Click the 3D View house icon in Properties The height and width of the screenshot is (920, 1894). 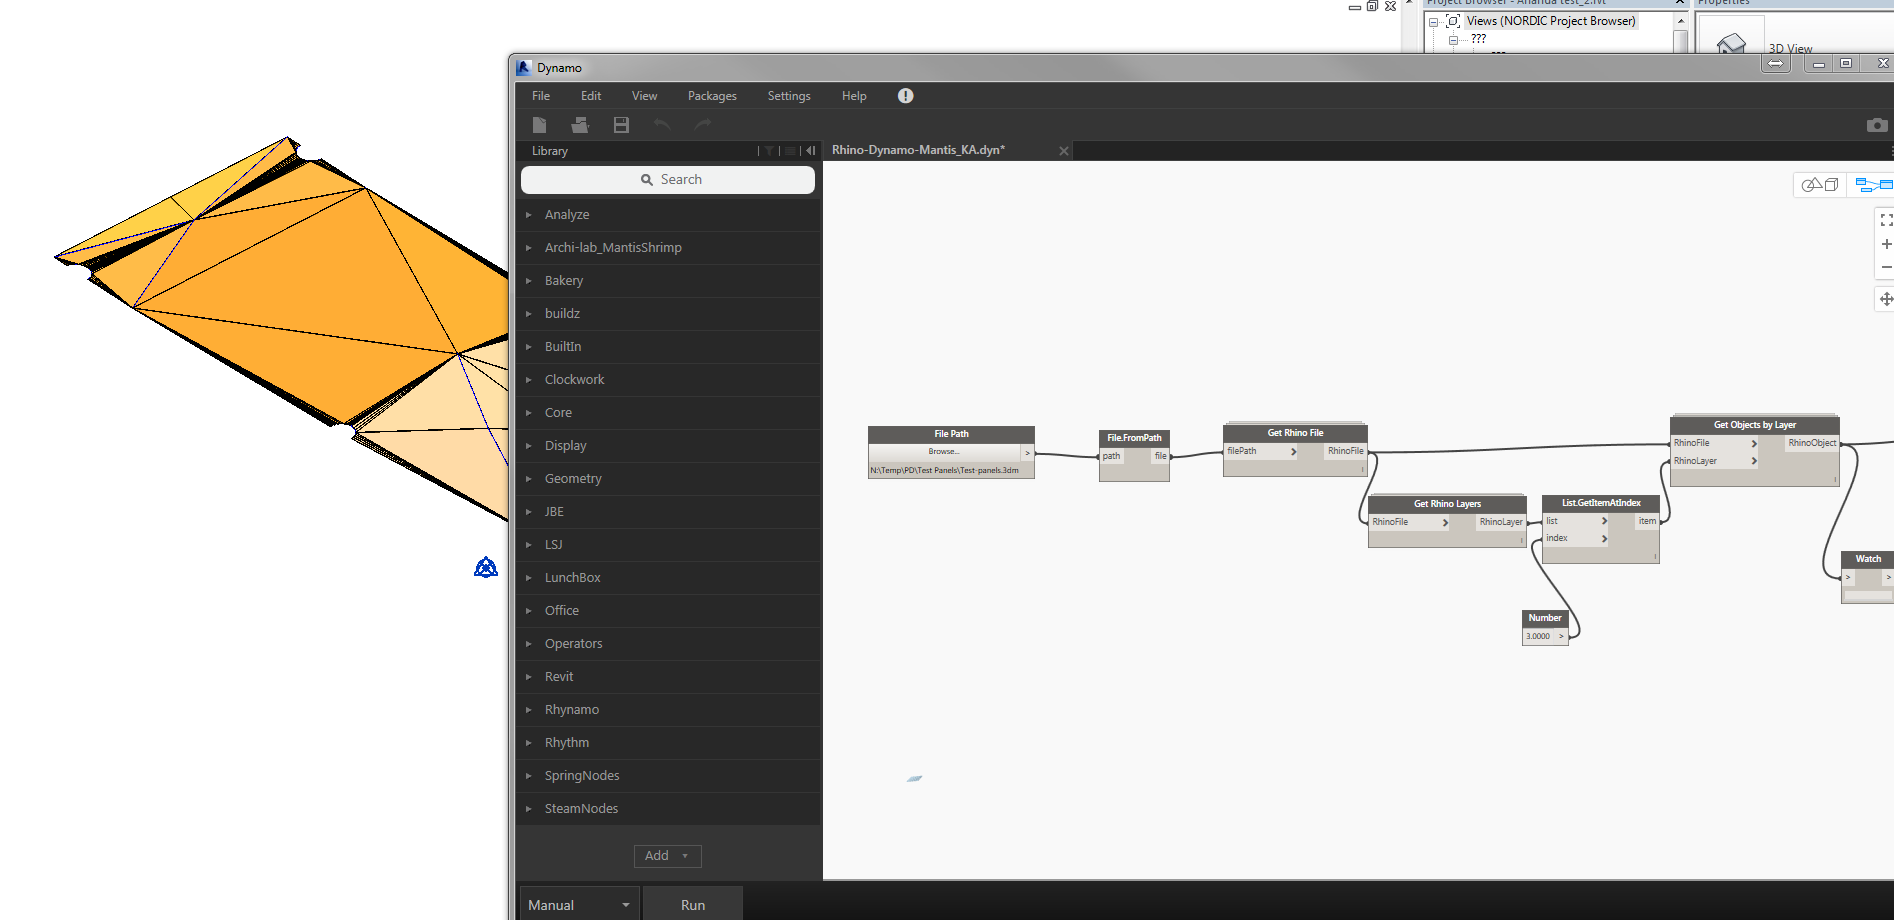(1730, 43)
